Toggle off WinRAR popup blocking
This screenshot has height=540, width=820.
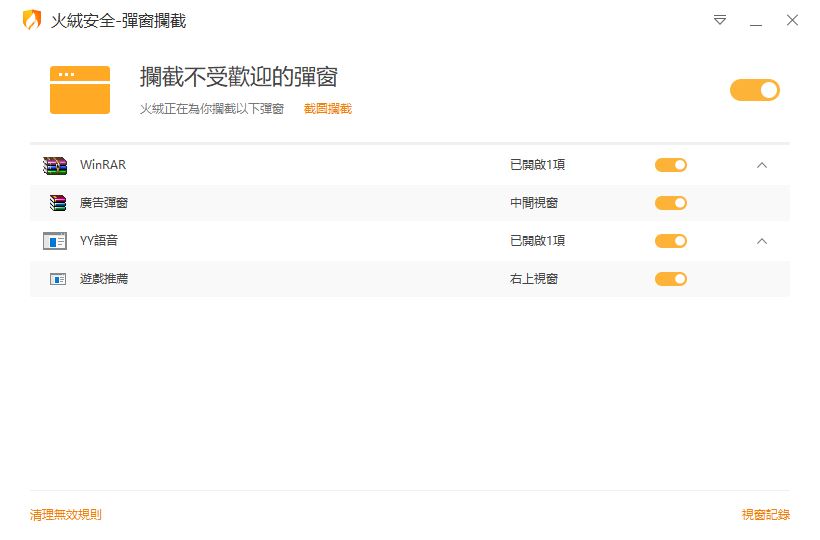pyautogui.click(x=670, y=165)
